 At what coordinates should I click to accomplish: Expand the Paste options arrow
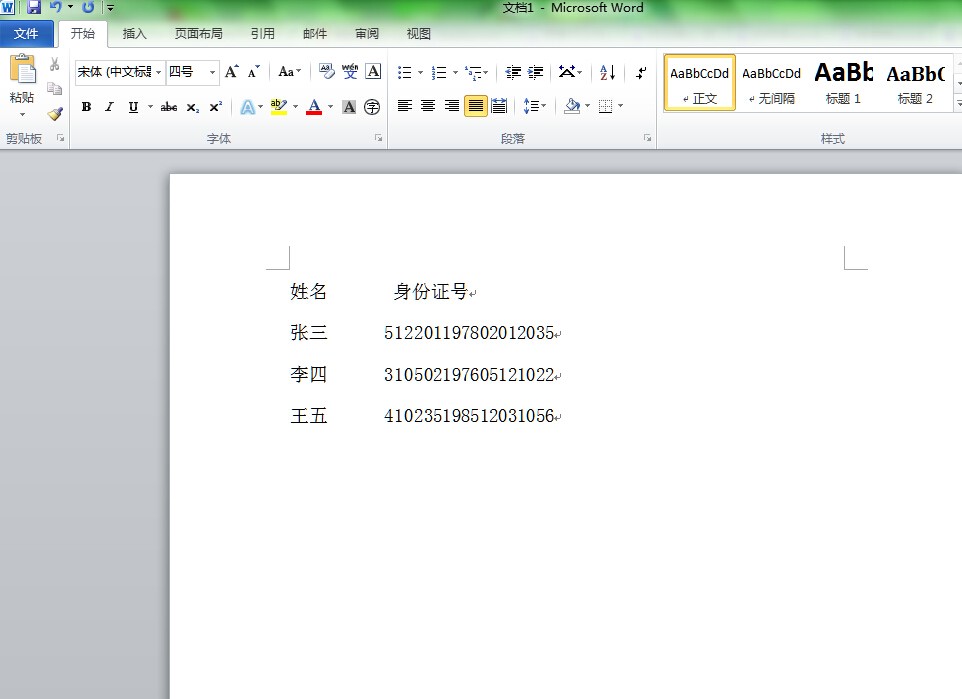23,115
